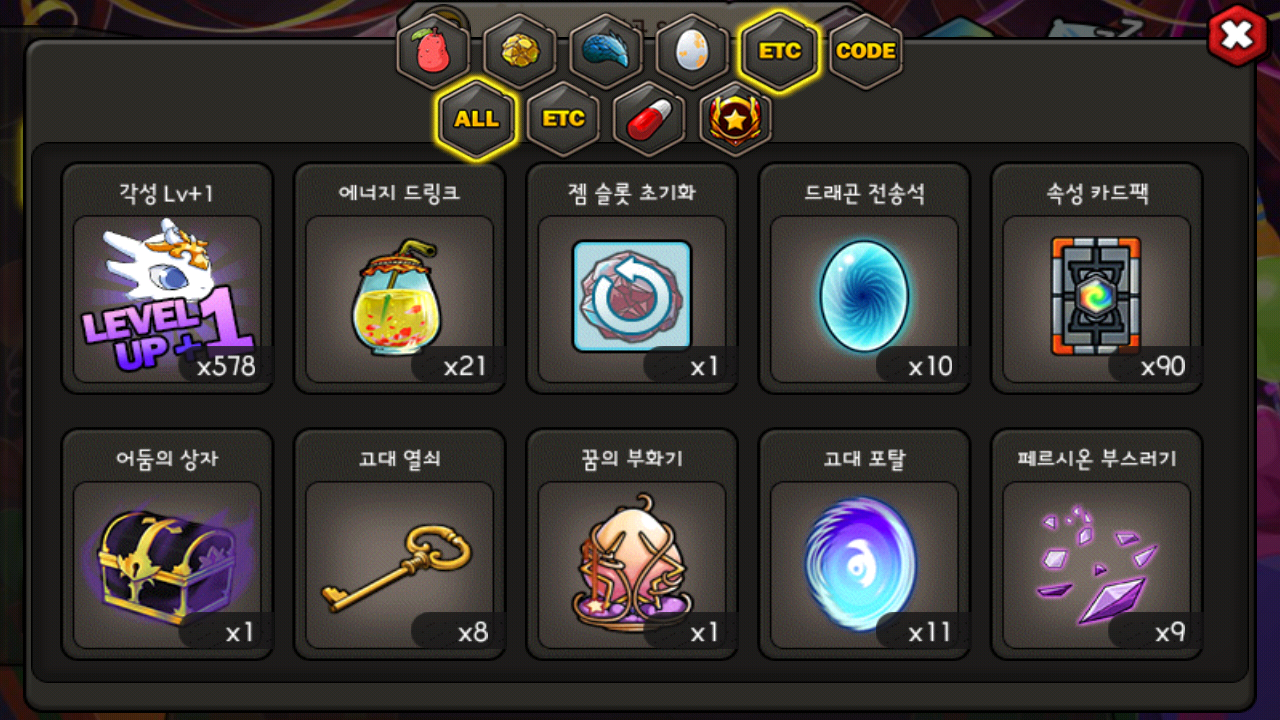Show ALL items filter
The image size is (1280, 720).
tap(477, 119)
